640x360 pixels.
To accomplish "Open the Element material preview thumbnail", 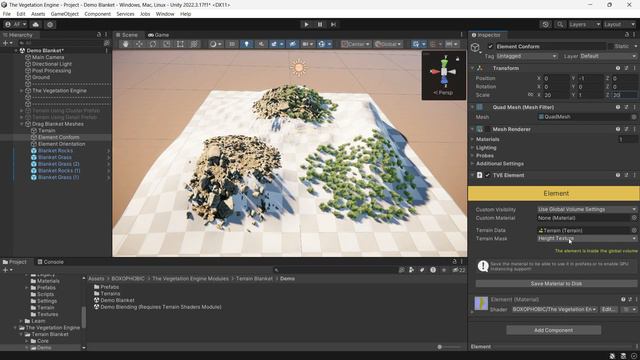I will (x=481, y=304).
